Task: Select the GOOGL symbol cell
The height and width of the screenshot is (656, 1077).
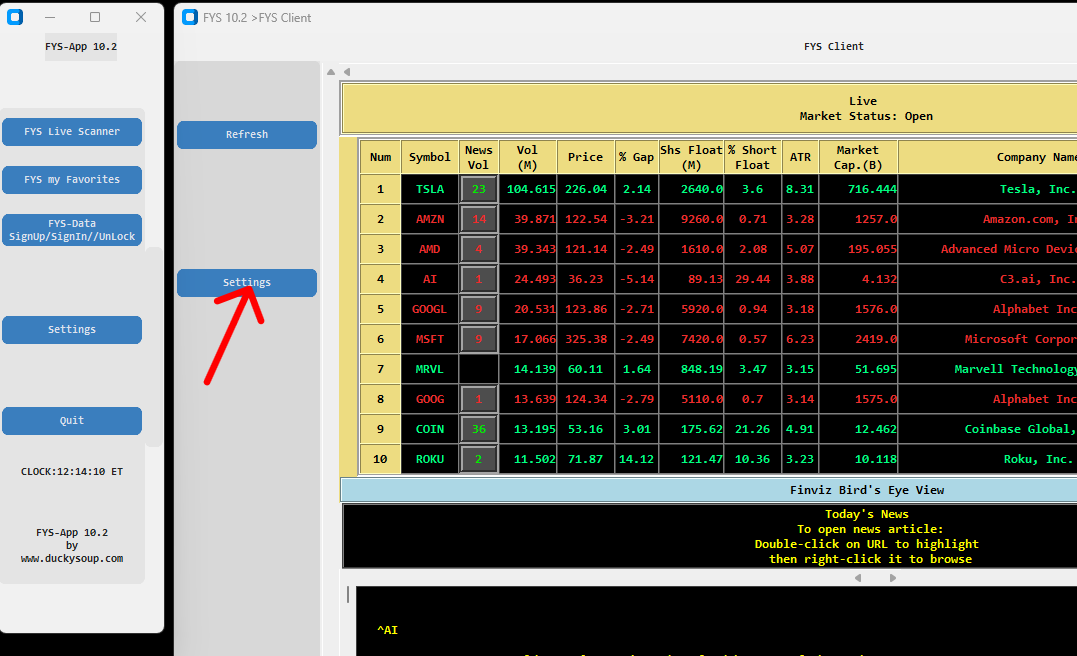Action: click(x=430, y=310)
